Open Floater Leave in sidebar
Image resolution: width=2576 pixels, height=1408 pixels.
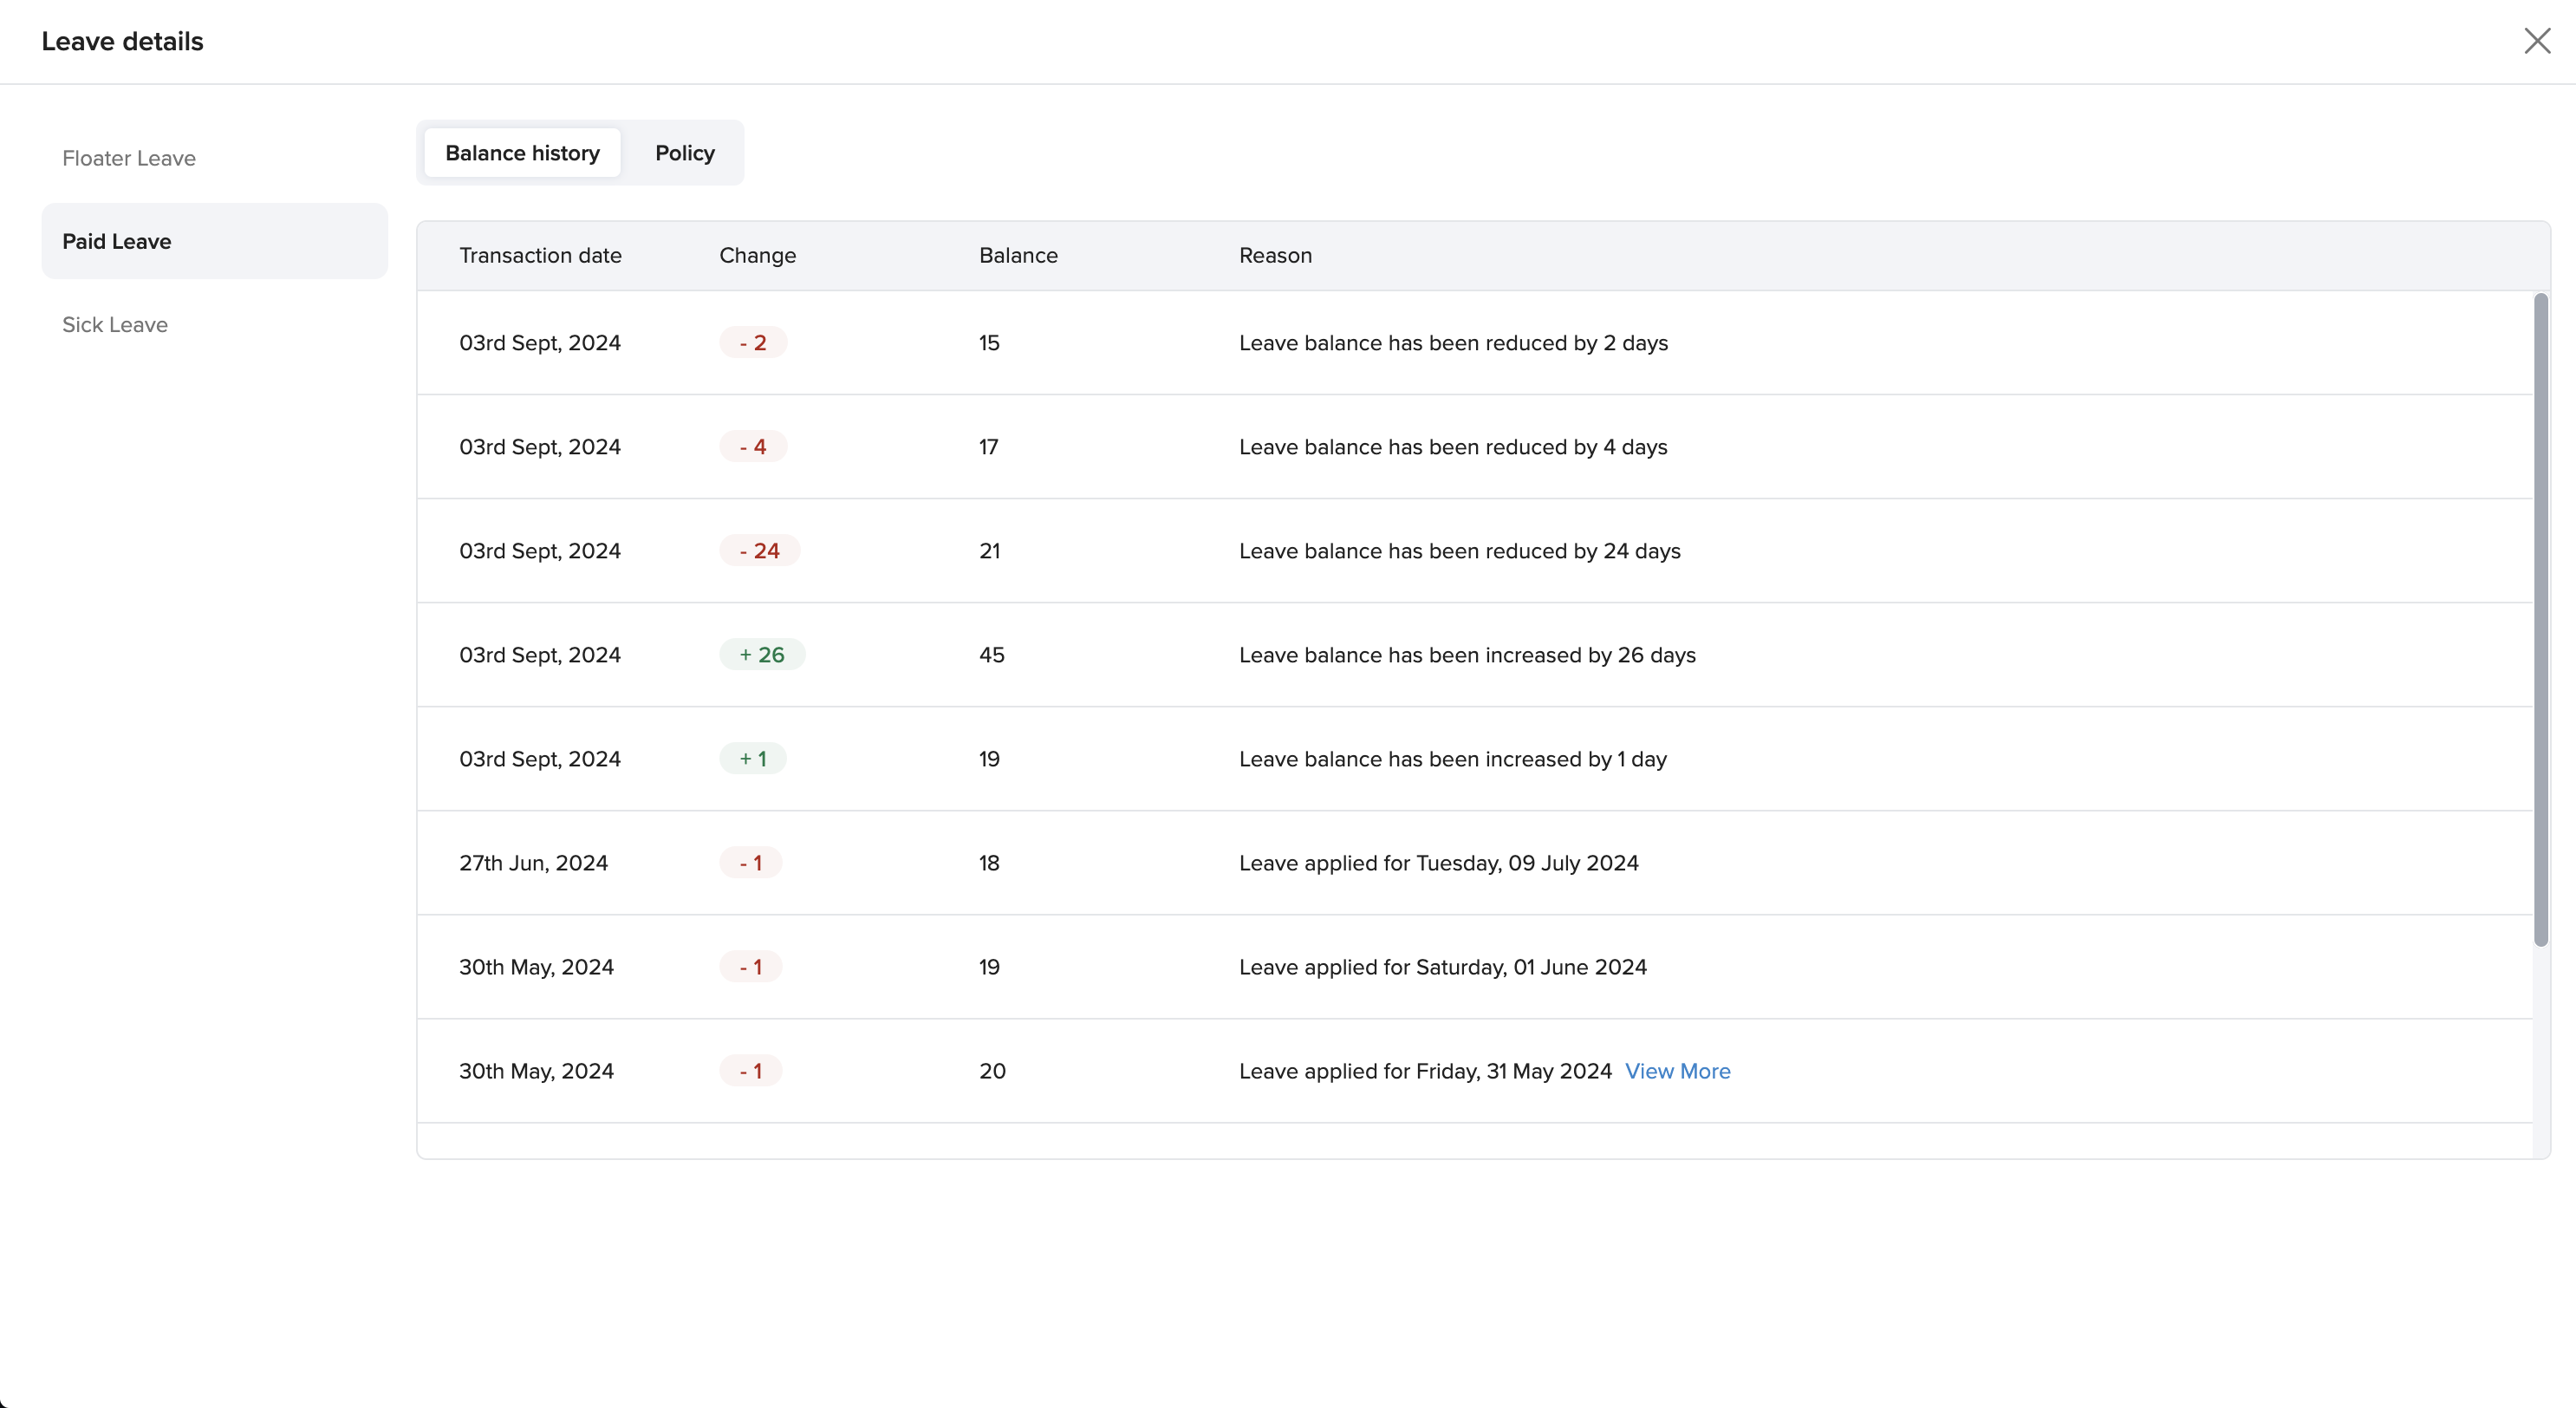pos(129,158)
